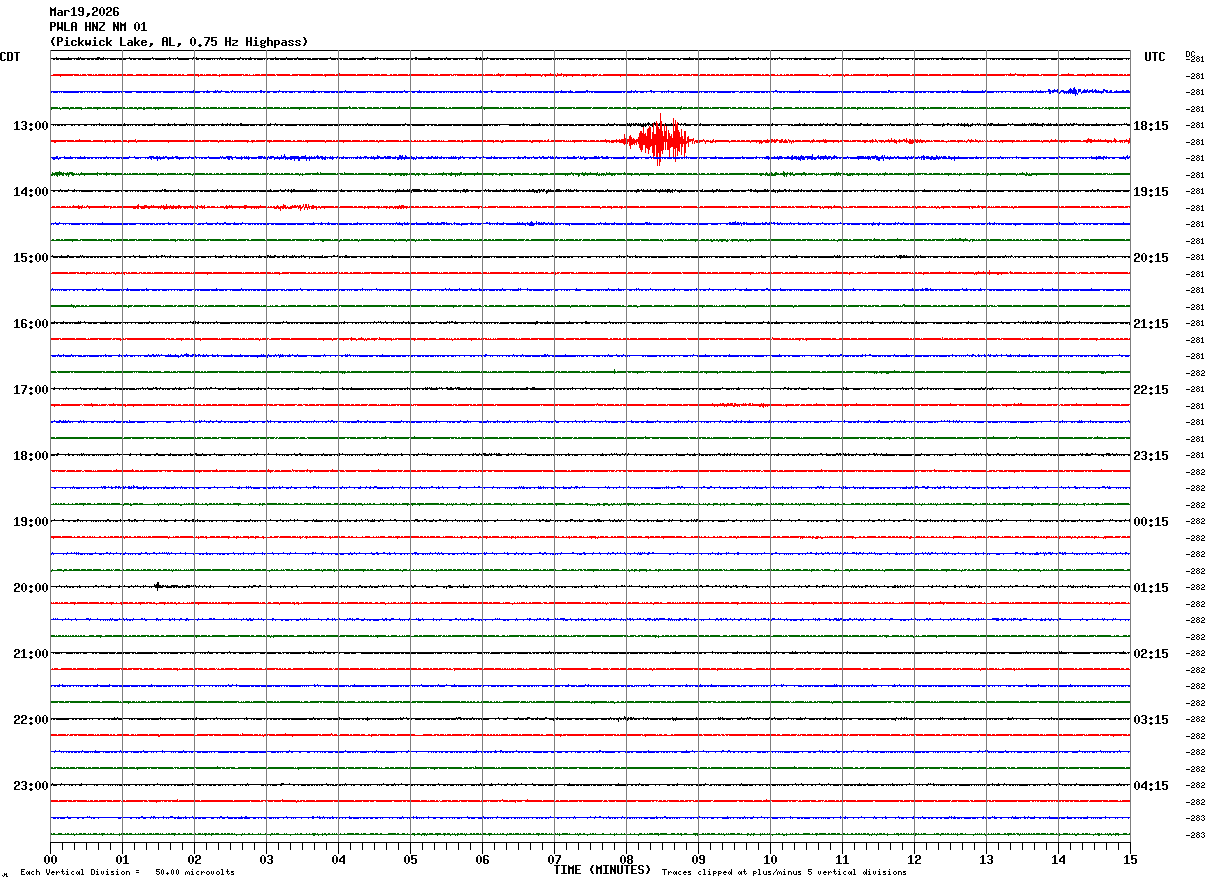Viewport: 1210px width, 886px height.
Task: Click the Mar19,2026 date header
Action: coord(84,12)
